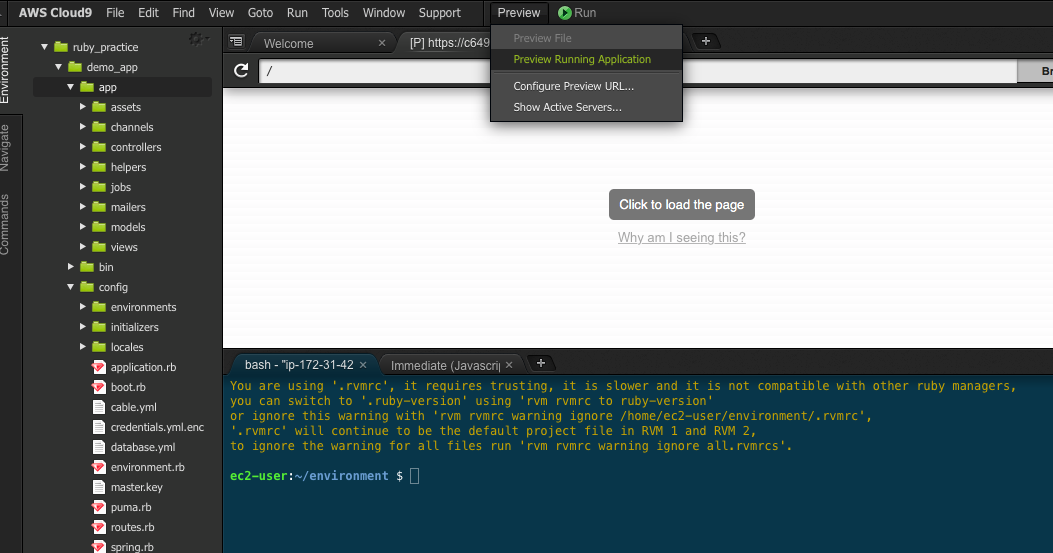
Task: Choose Show Active Servers... from menu
Action: (x=586, y=107)
